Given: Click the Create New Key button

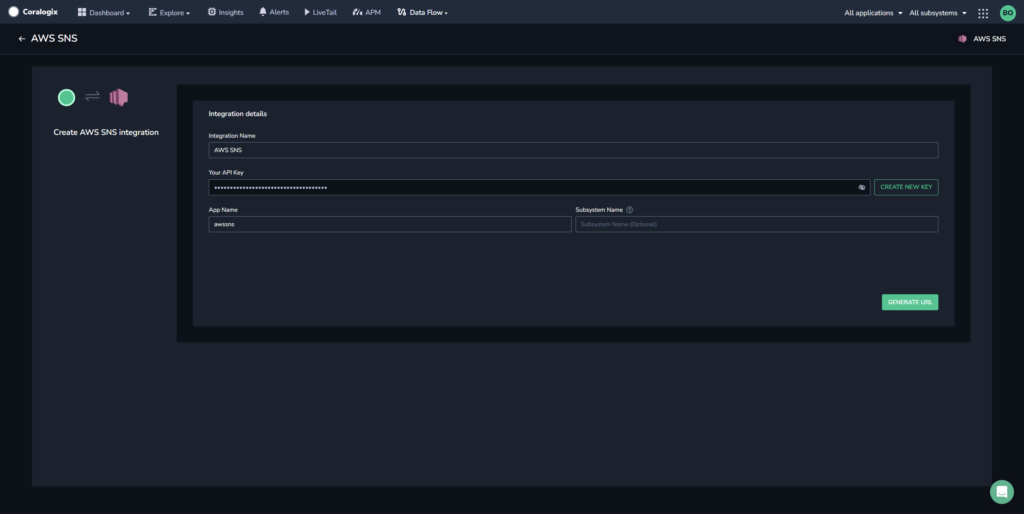Looking at the screenshot, I should click(x=906, y=187).
